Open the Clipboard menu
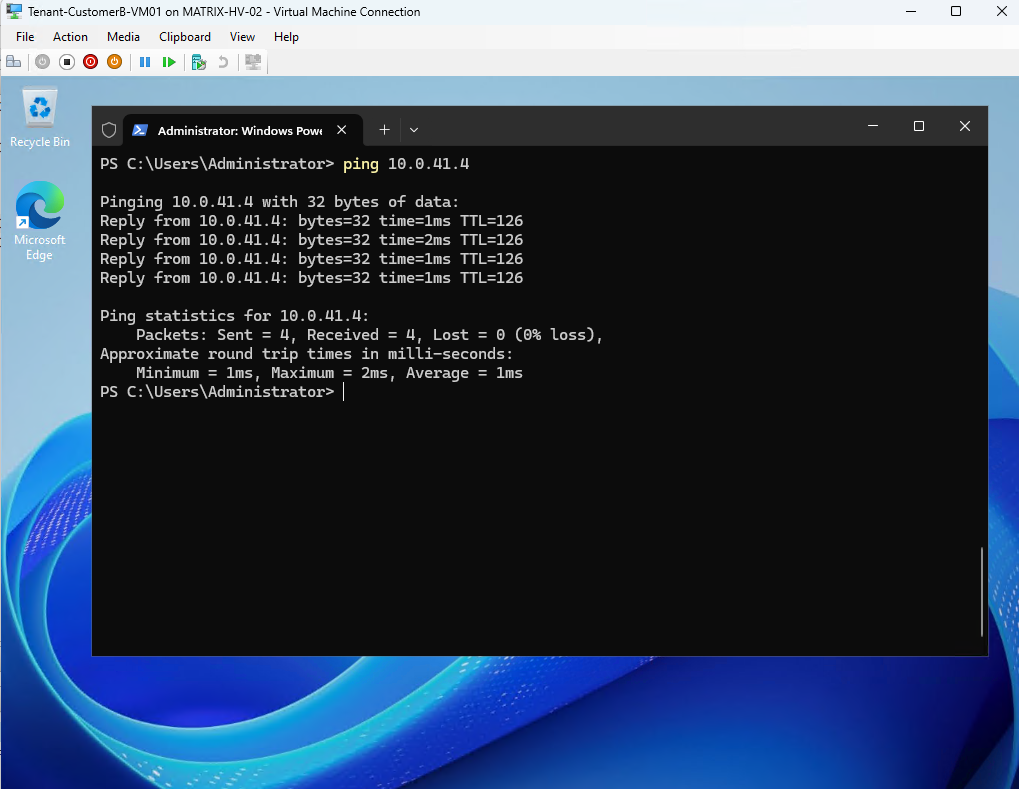 (185, 37)
